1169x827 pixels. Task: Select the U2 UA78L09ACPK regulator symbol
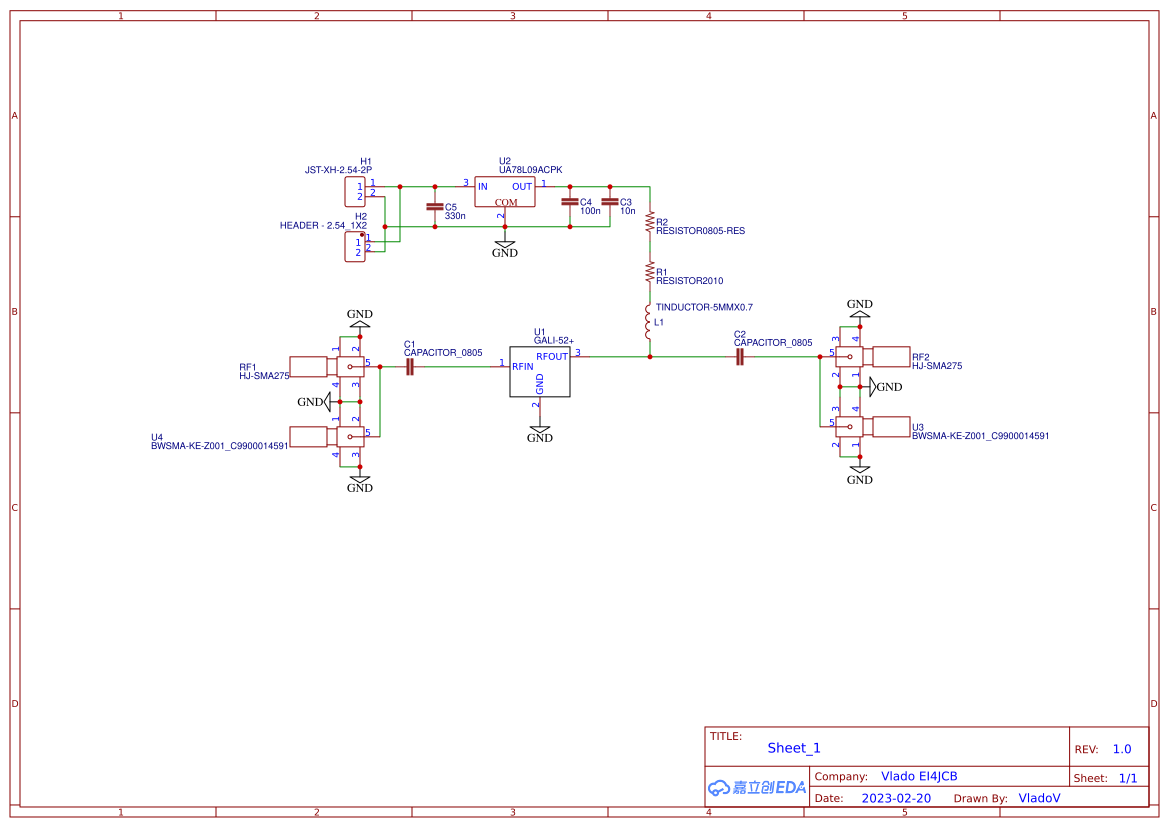[x=505, y=192]
